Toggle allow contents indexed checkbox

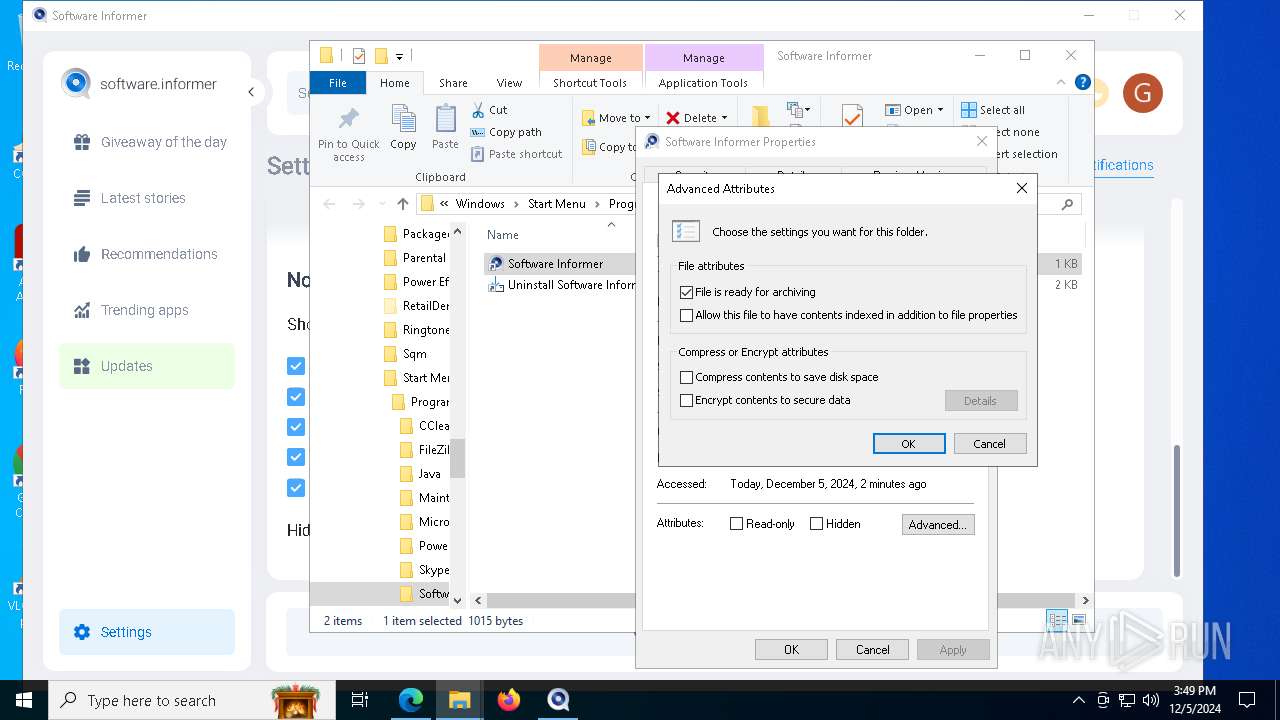tap(686, 315)
